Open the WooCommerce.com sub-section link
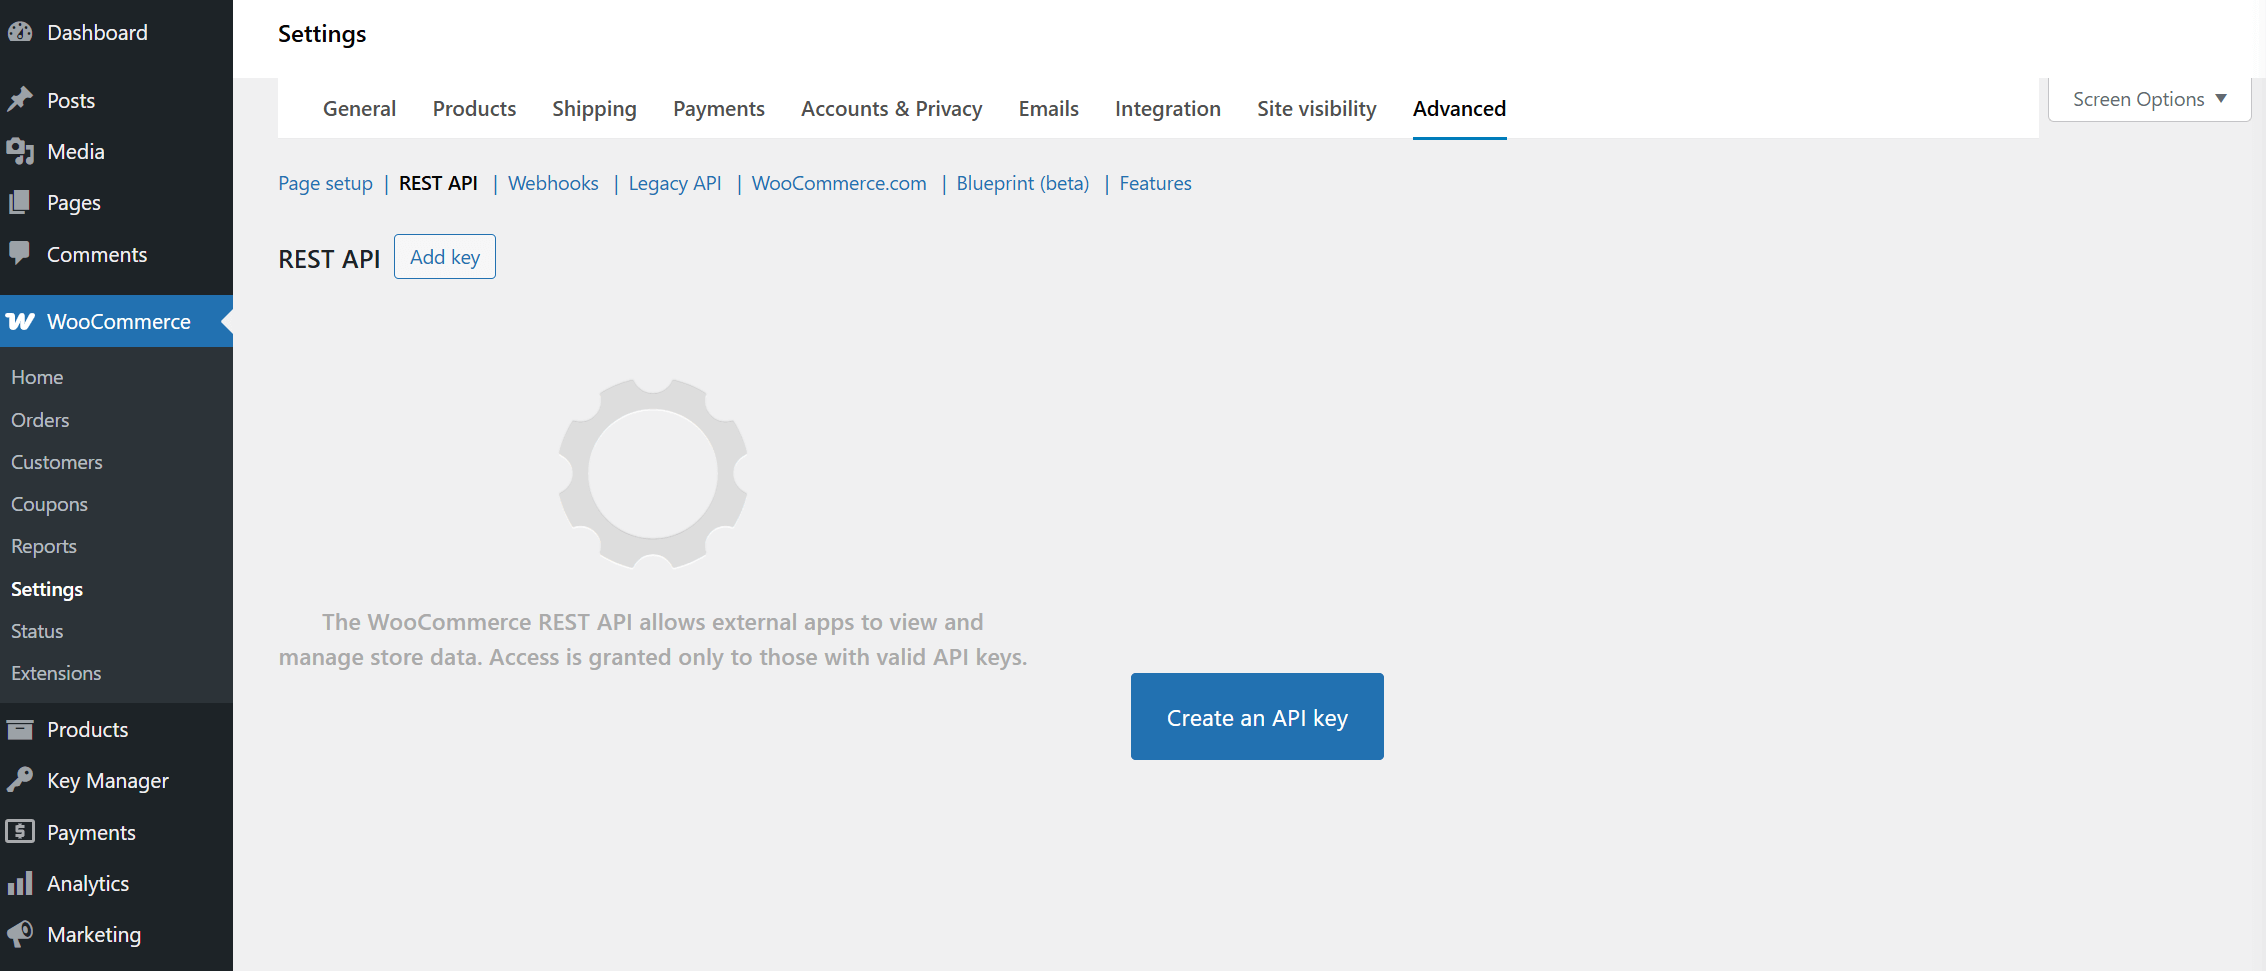Viewport: 2266px width, 971px height. [x=839, y=183]
